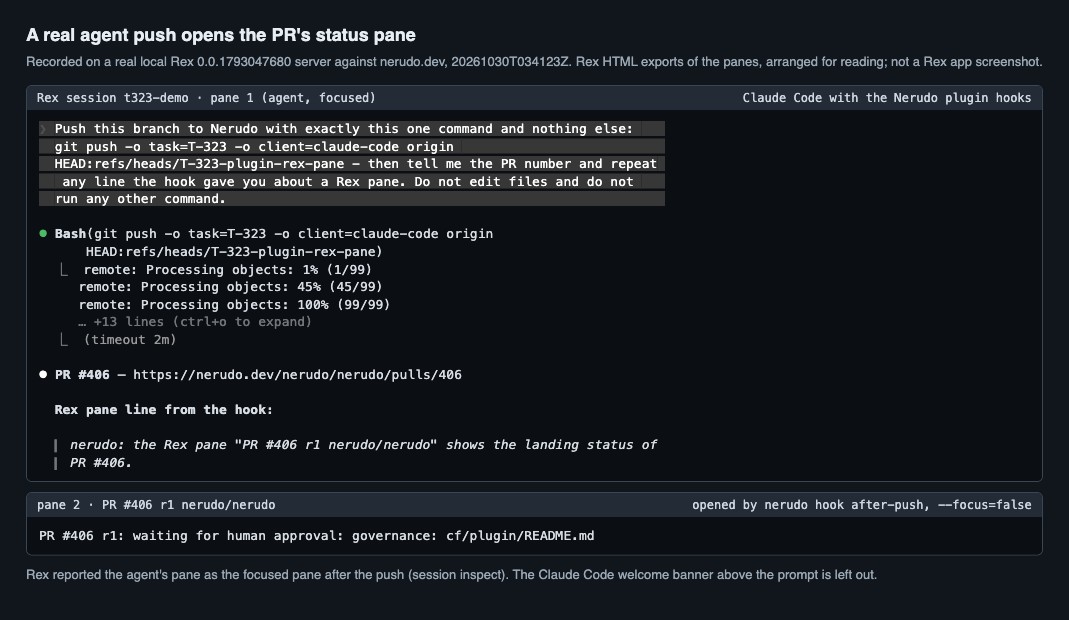Click 'opened by nerudo hook after-push, --focus=false' label

862,505
